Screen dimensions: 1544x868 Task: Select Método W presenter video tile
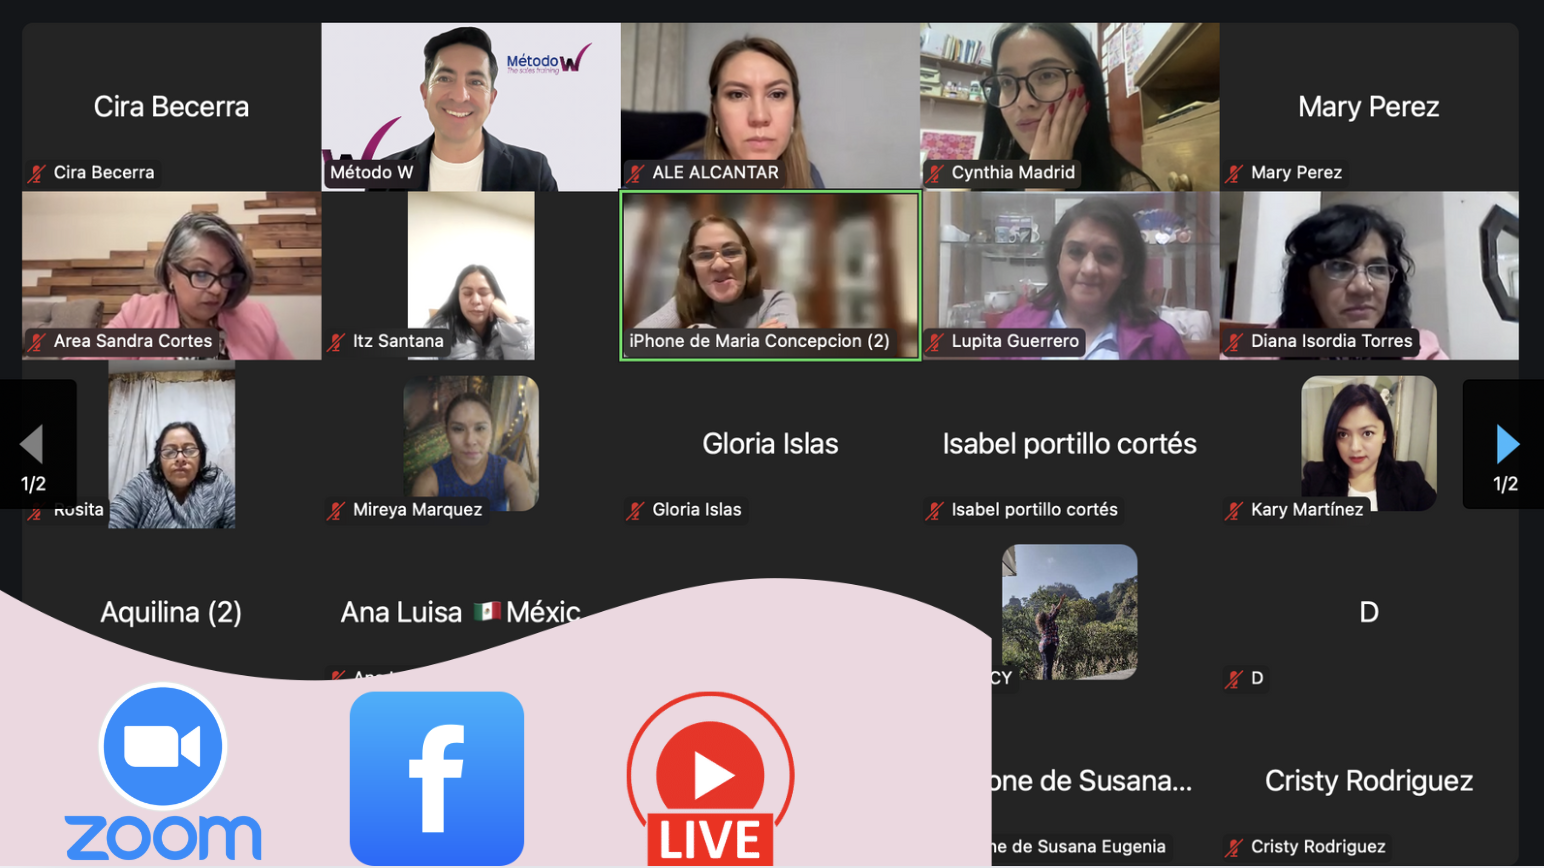[x=471, y=106]
